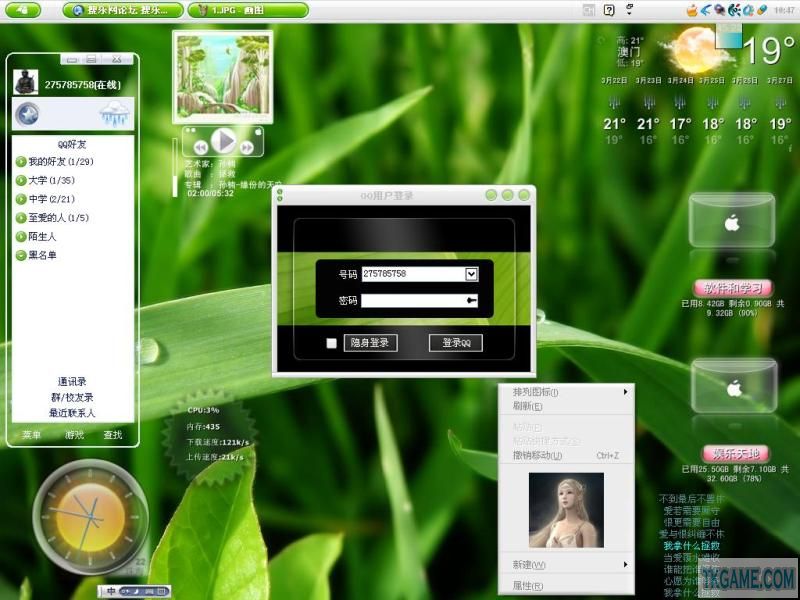The width and height of the screenshot is (800, 600).
Task: Switch to 1.JPG 画图 taskbar window
Action: (x=248, y=10)
